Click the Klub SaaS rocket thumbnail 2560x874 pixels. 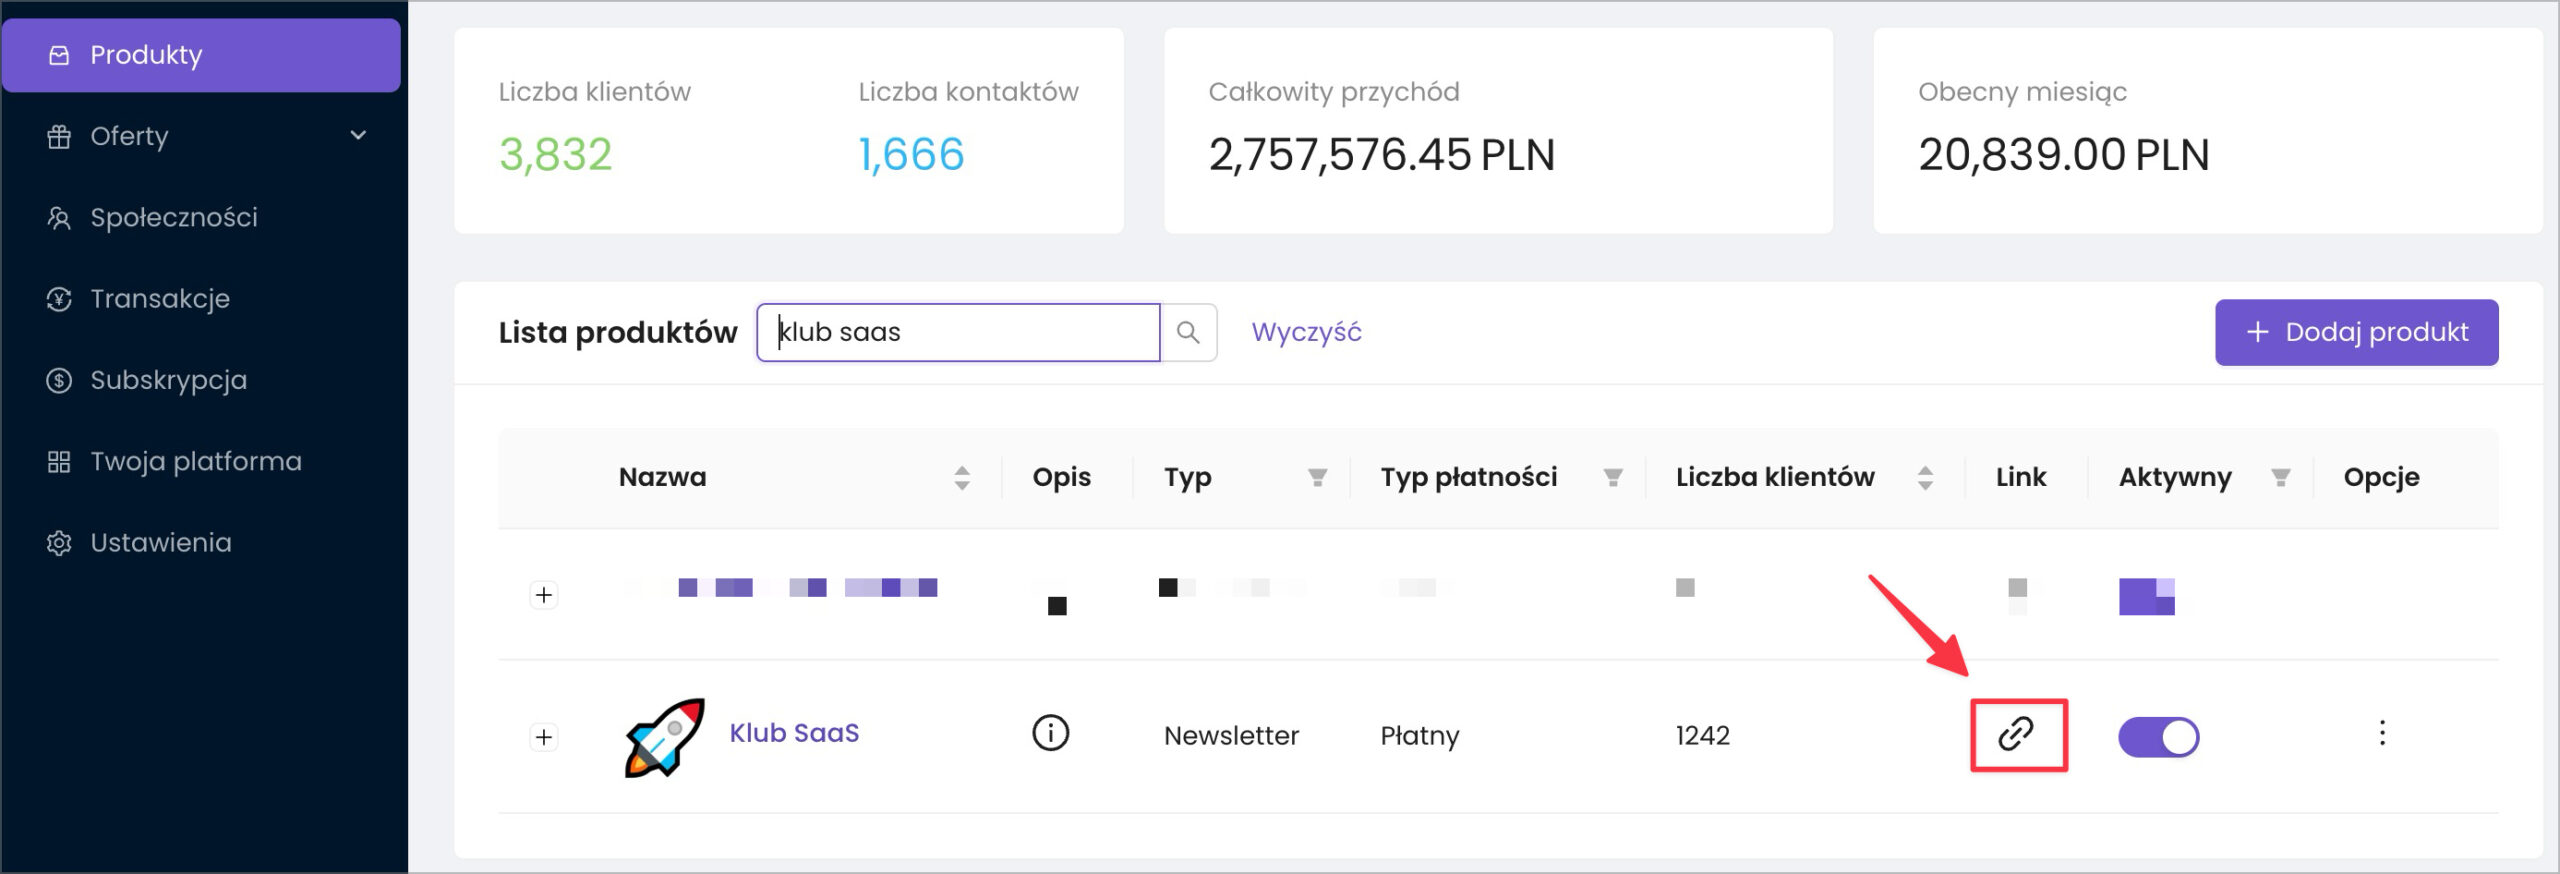[x=665, y=737]
